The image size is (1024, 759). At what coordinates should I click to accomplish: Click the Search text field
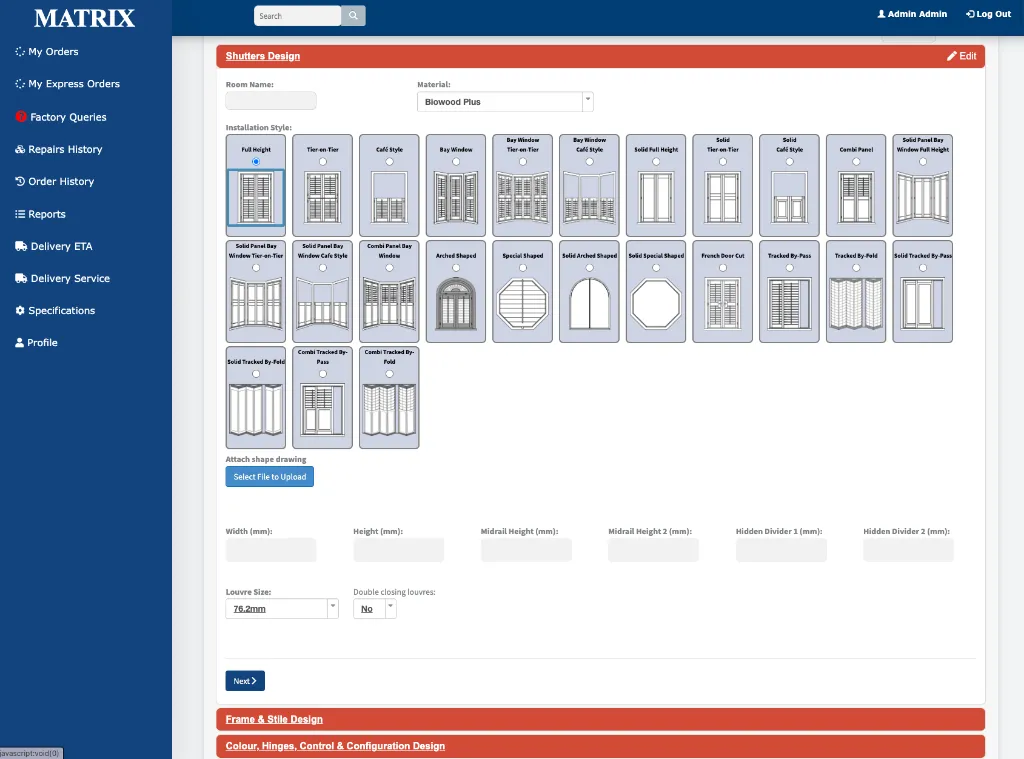(297, 16)
